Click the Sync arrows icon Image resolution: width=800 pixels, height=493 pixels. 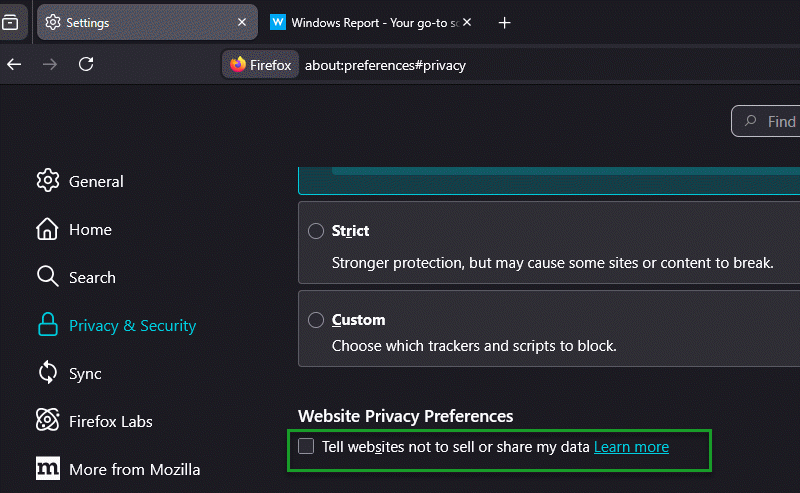tap(47, 373)
